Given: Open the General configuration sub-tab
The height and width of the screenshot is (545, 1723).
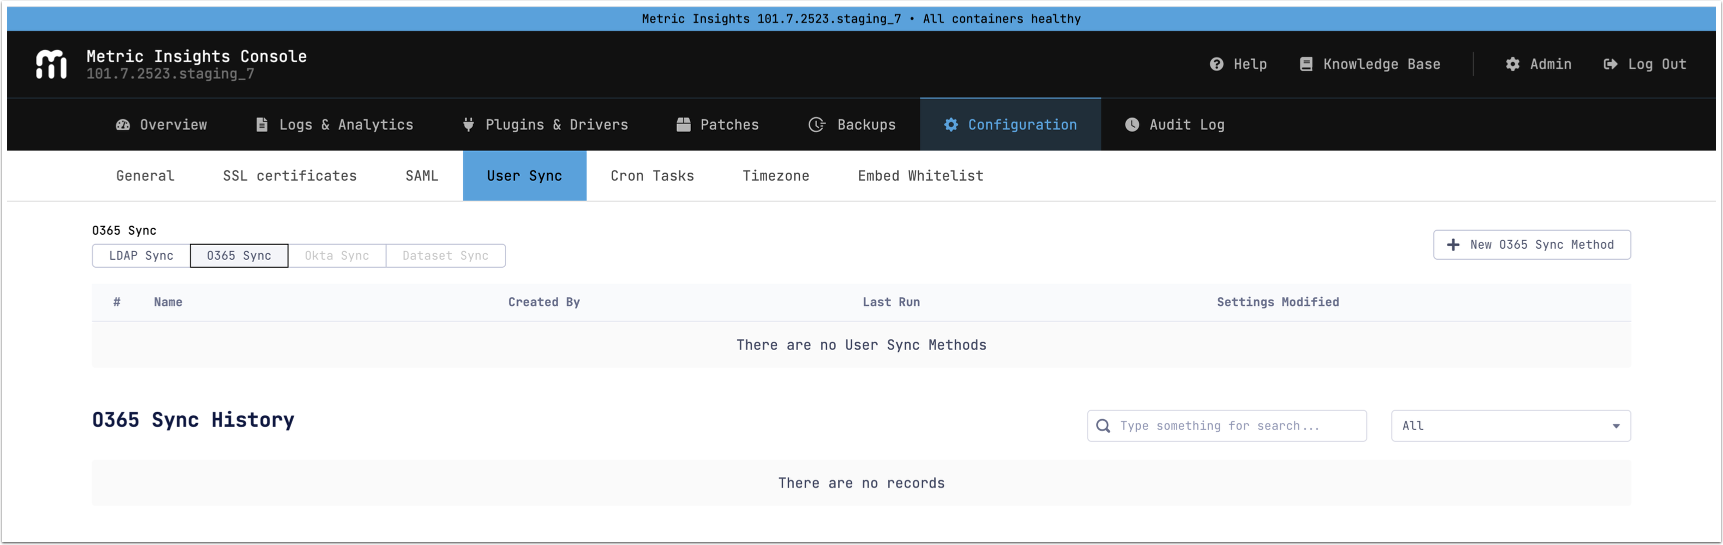Looking at the screenshot, I should tap(145, 176).
